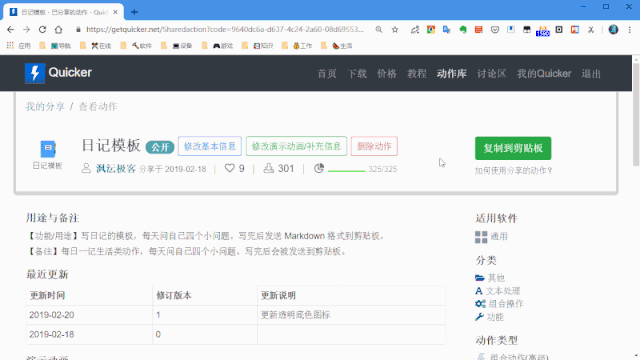Open the Apps grid in bookmarks bar

(x=11, y=46)
